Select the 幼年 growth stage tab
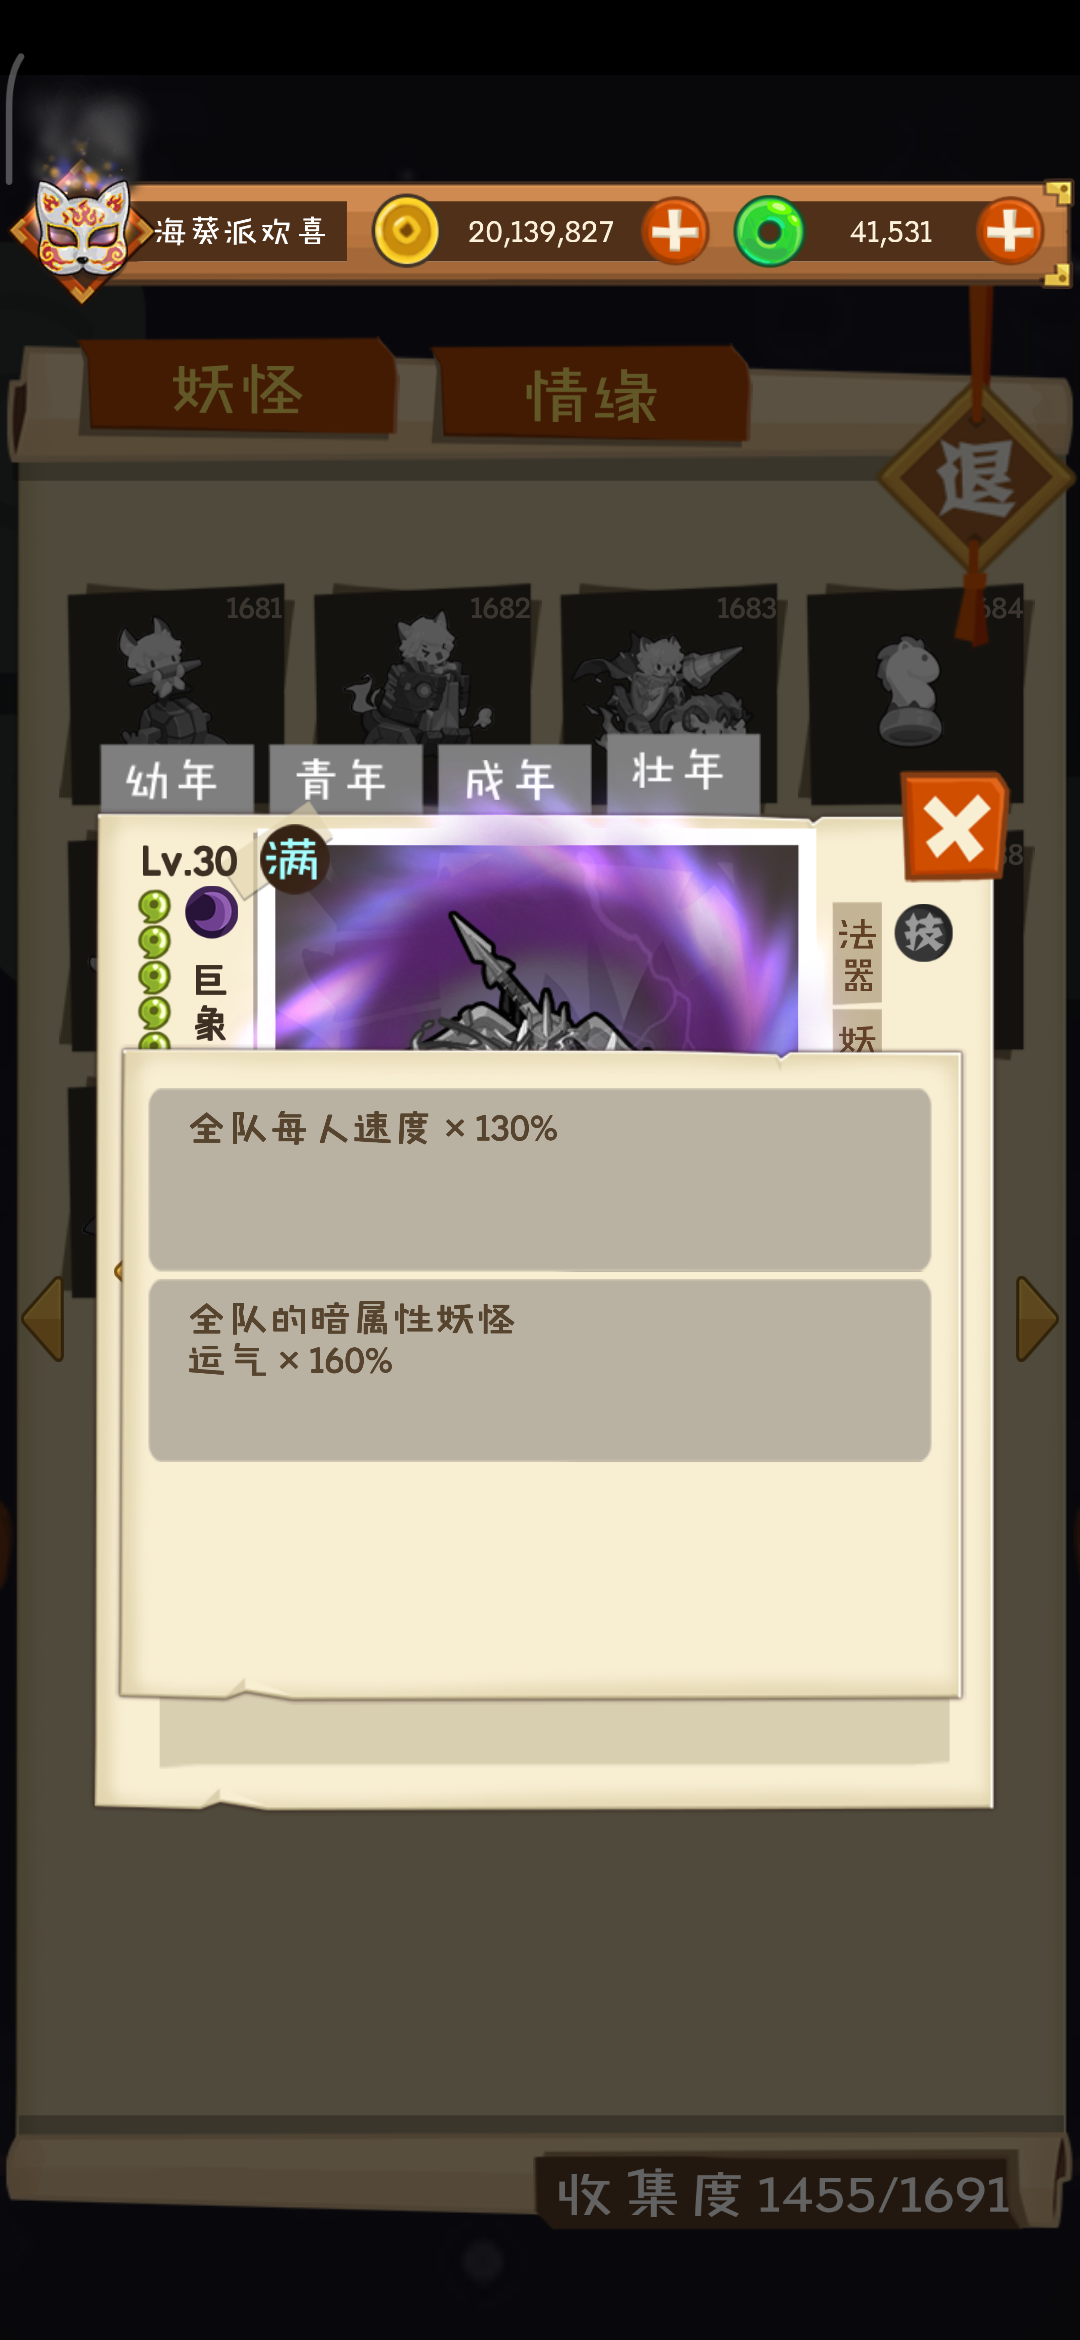The height and width of the screenshot is (2340, 1080). (x=176, y=779)
